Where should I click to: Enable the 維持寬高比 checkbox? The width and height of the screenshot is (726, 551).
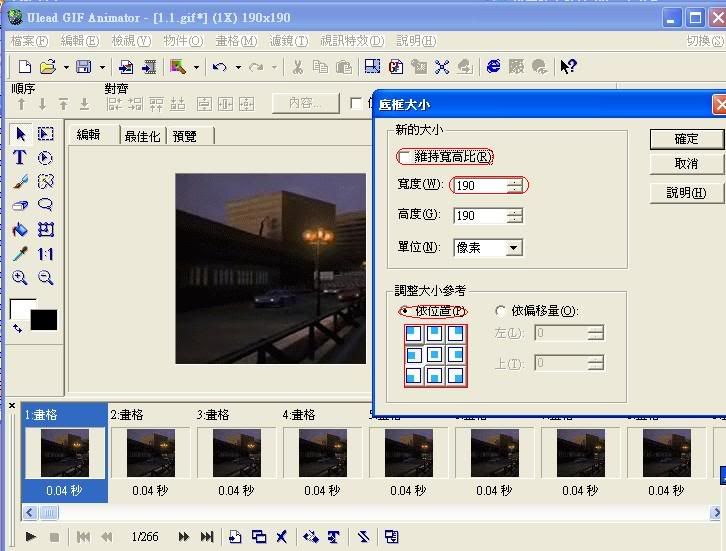[405, 157]
